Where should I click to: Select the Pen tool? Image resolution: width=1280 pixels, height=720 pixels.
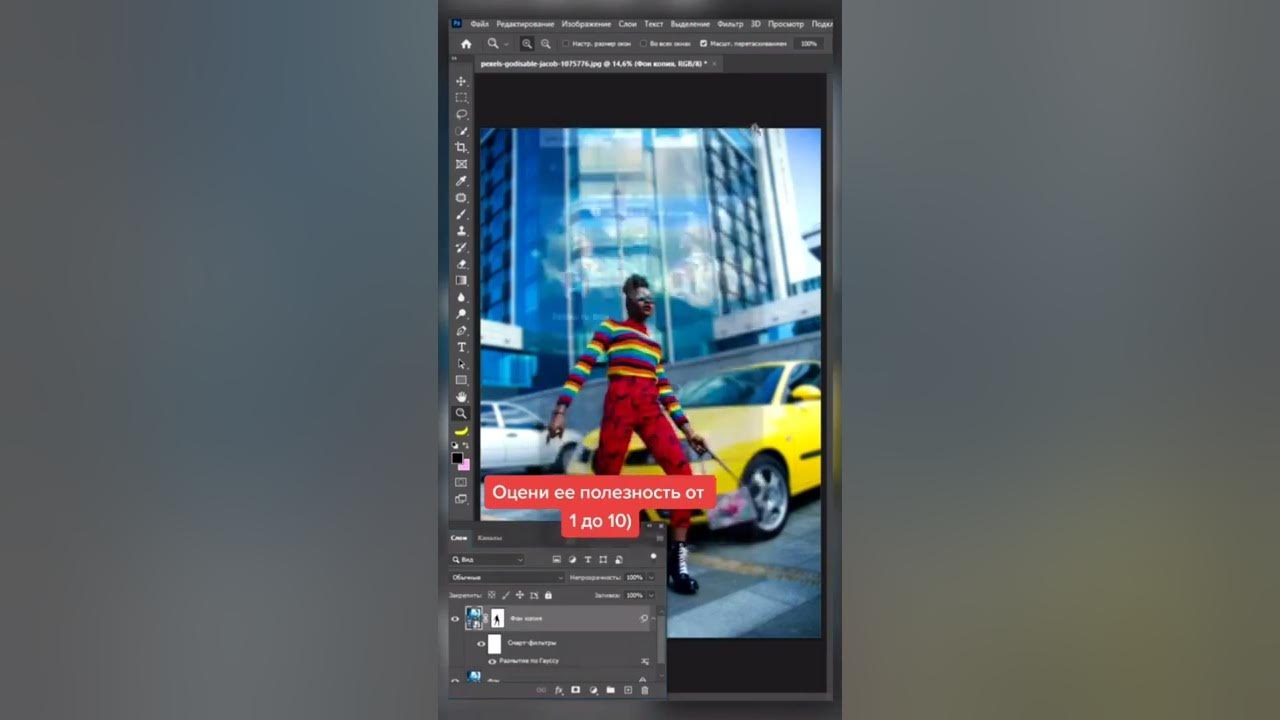[x=461, y=329]
